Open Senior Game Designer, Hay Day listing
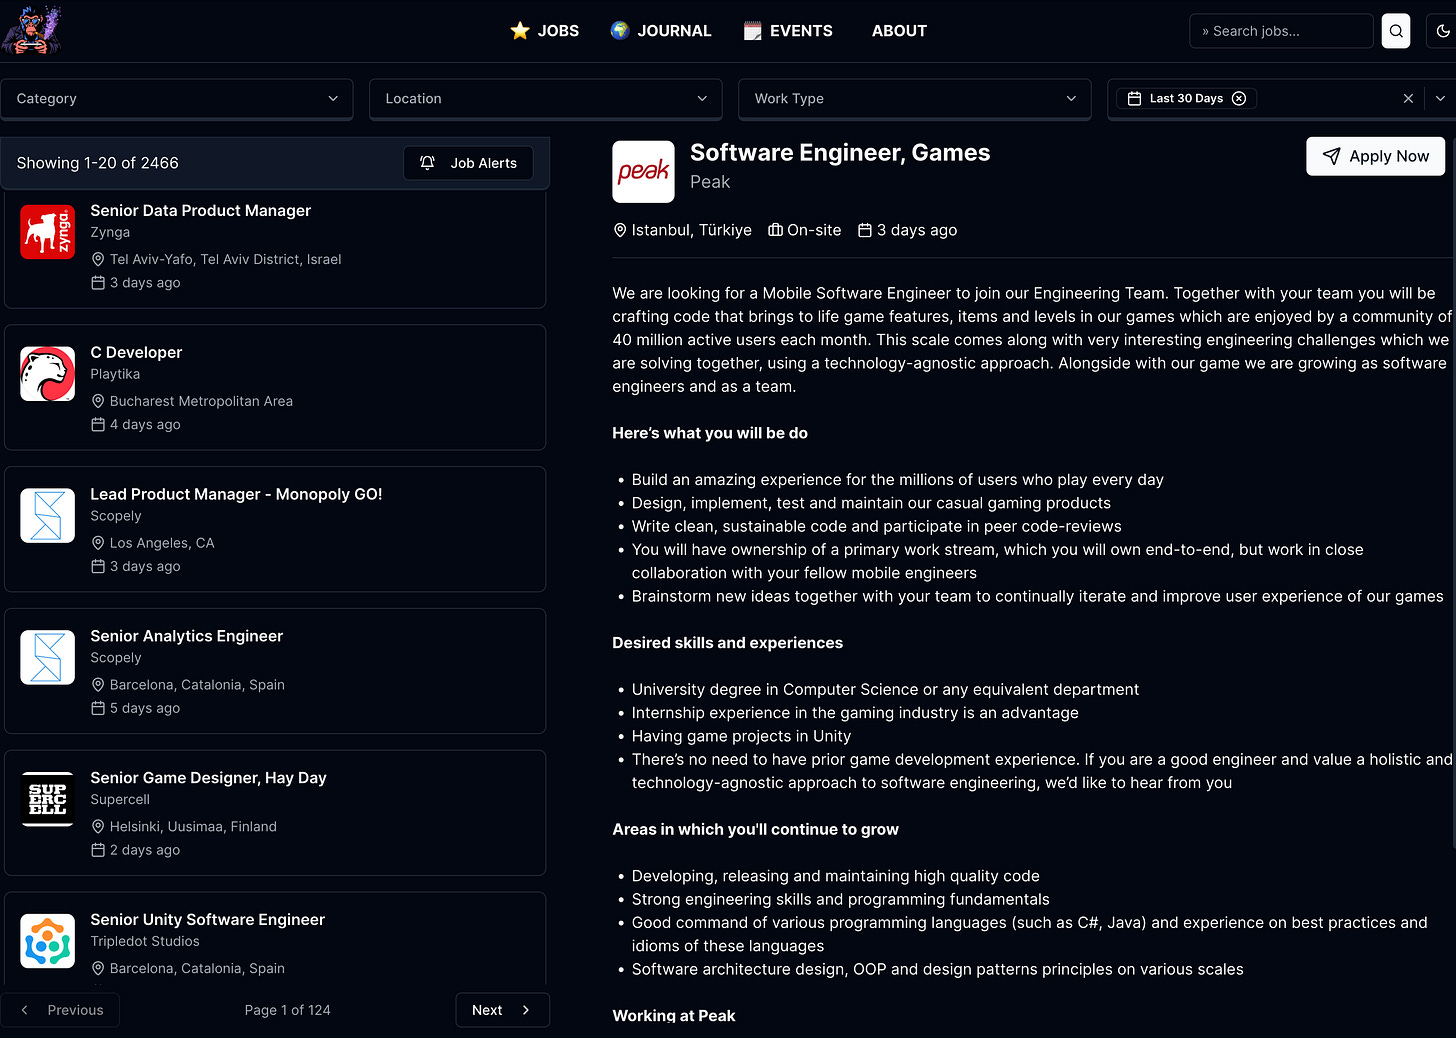The image size is (1456, 1038). click(275, 813)
